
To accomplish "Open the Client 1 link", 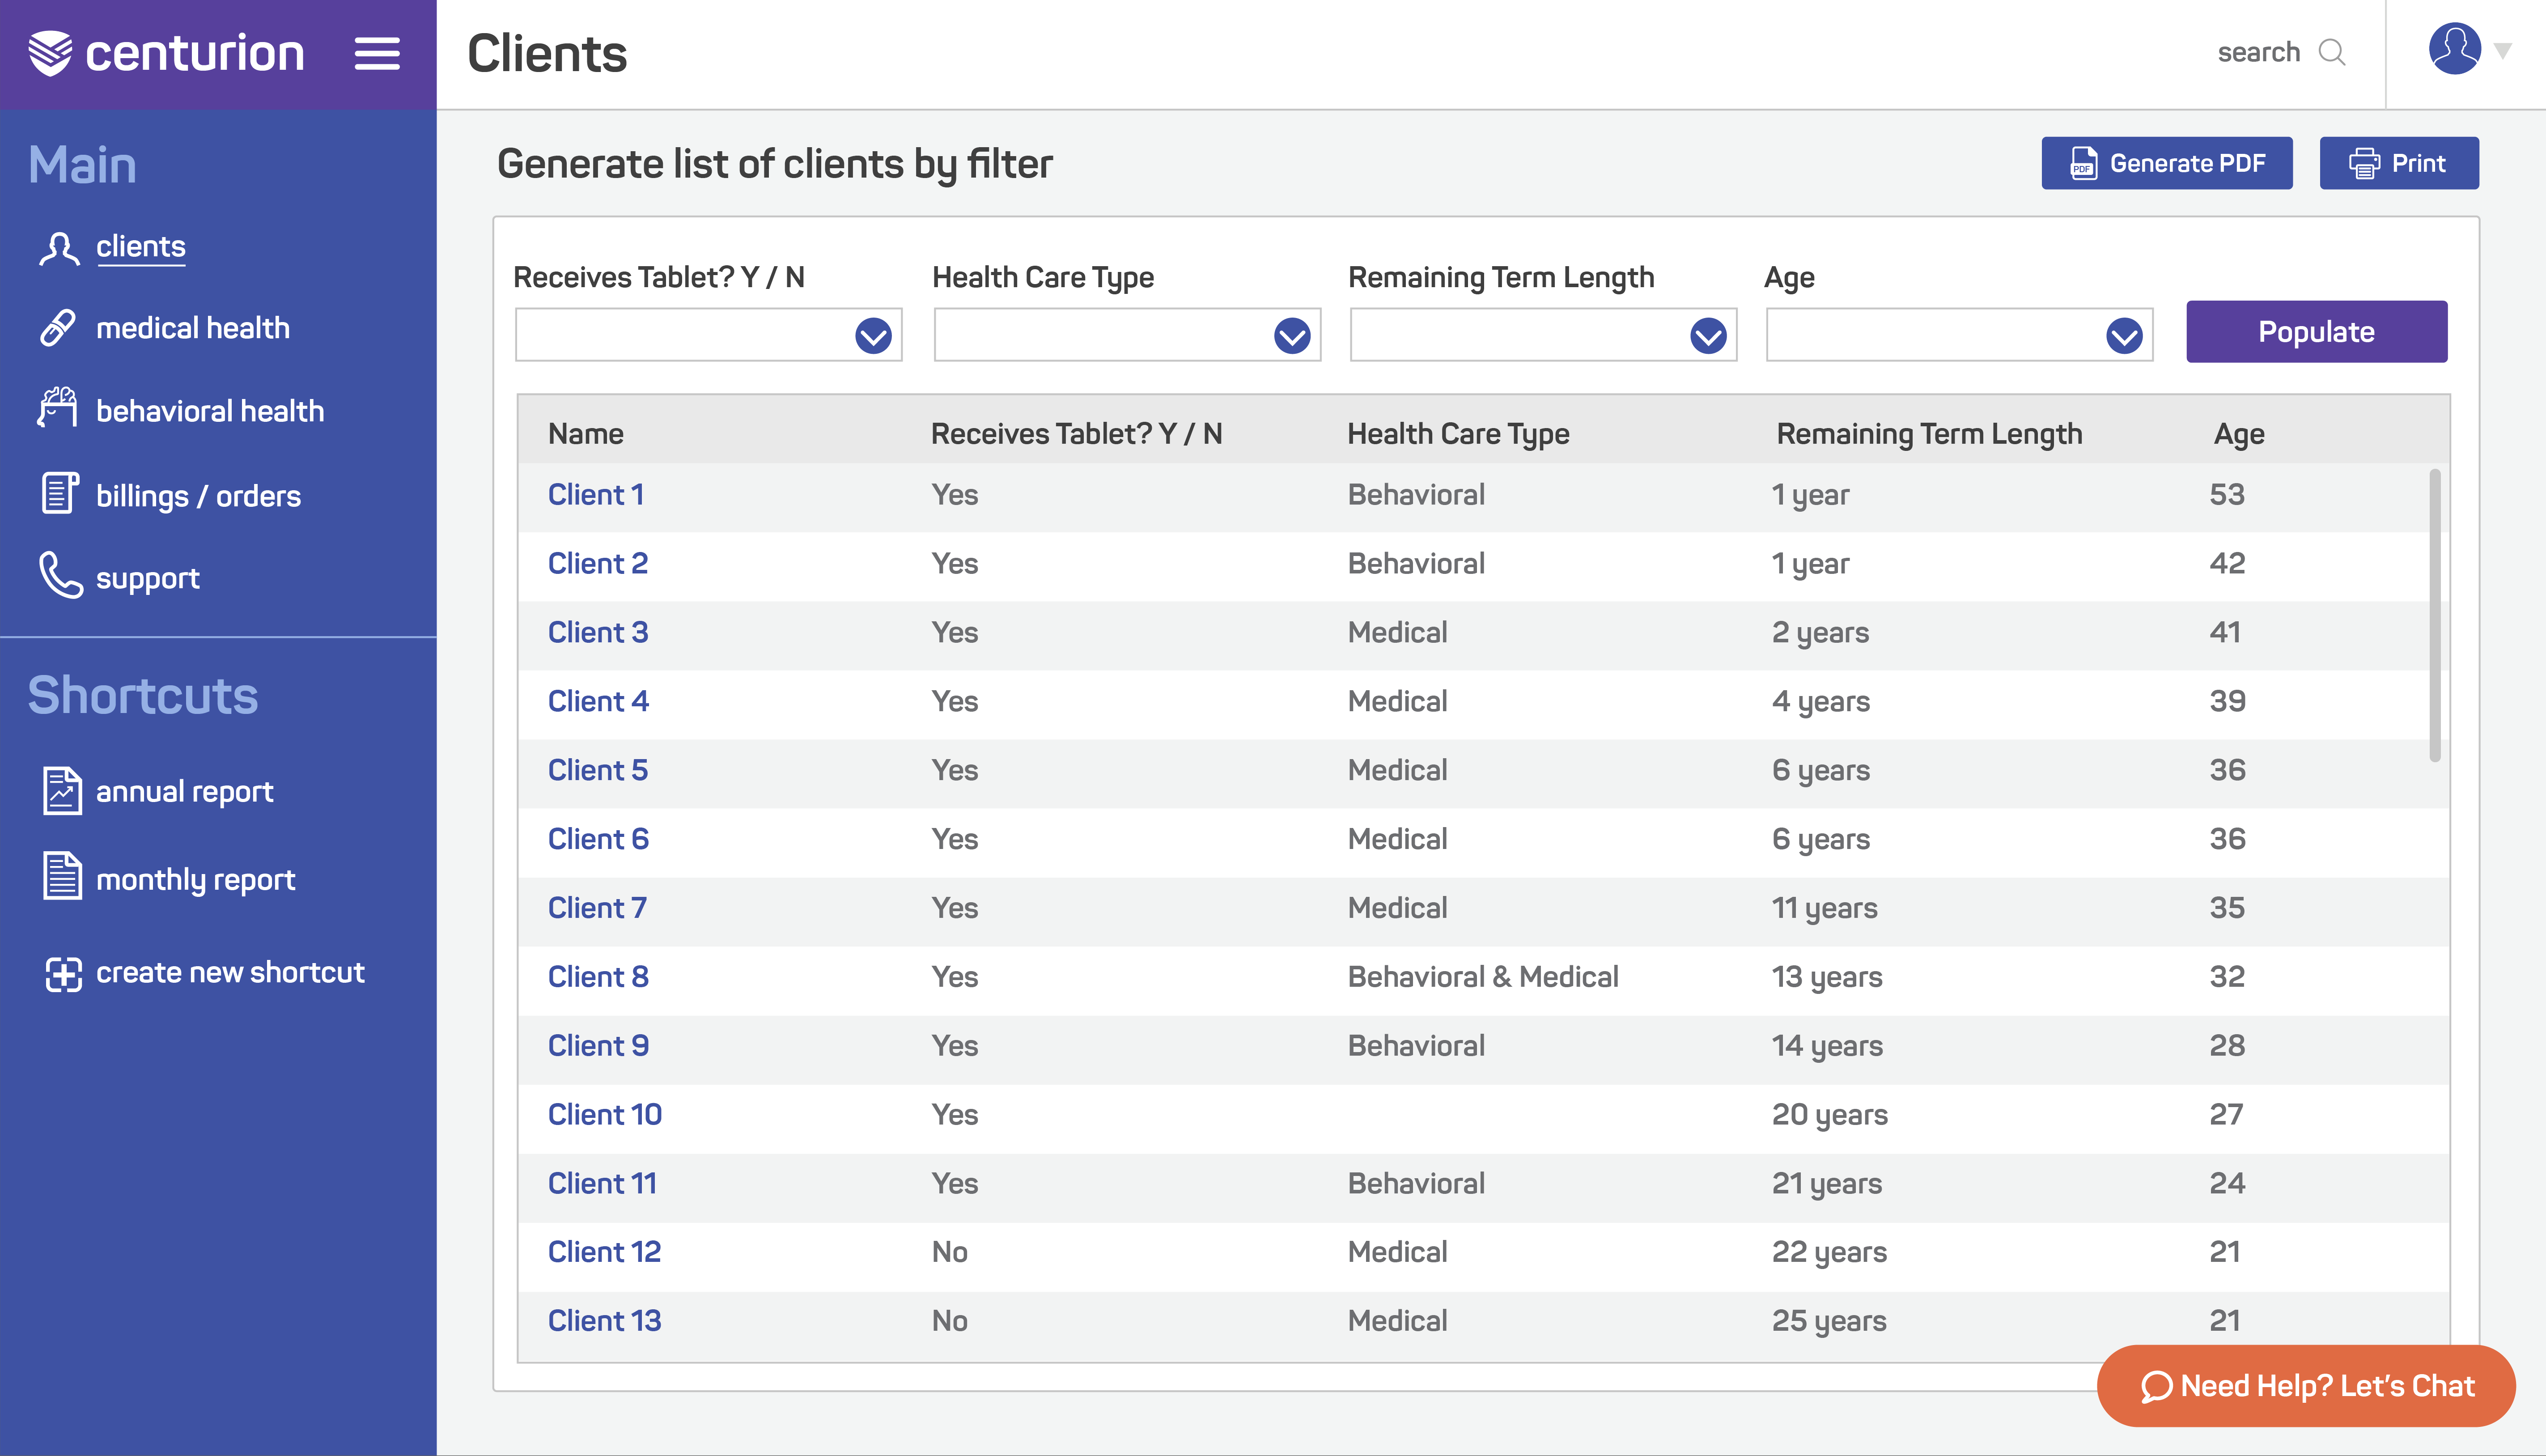I will pos(595,495).
